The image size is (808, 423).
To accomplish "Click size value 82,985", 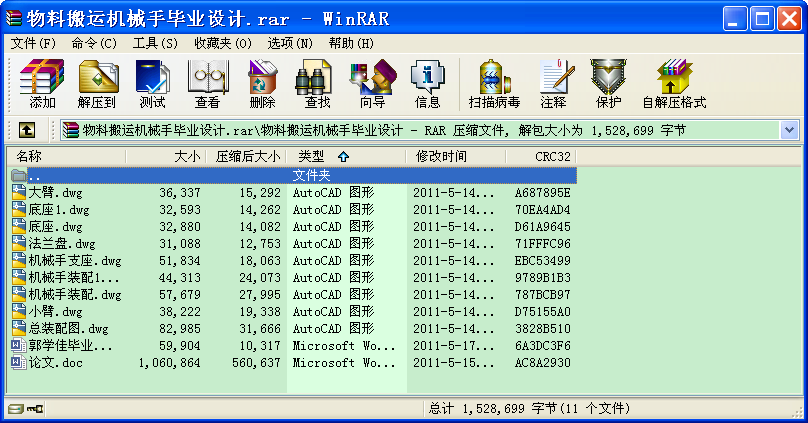I will tap(179, 329).
